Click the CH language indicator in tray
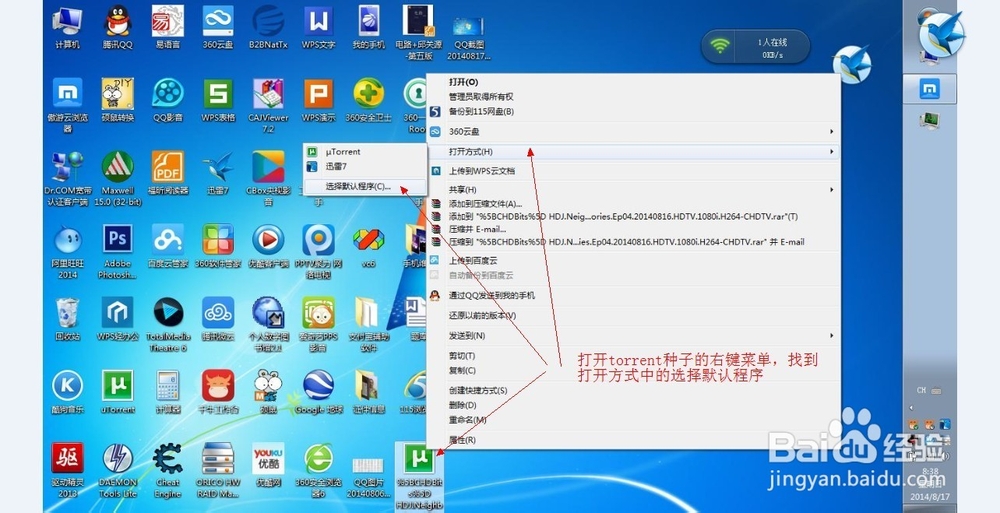 pos(922,390)
